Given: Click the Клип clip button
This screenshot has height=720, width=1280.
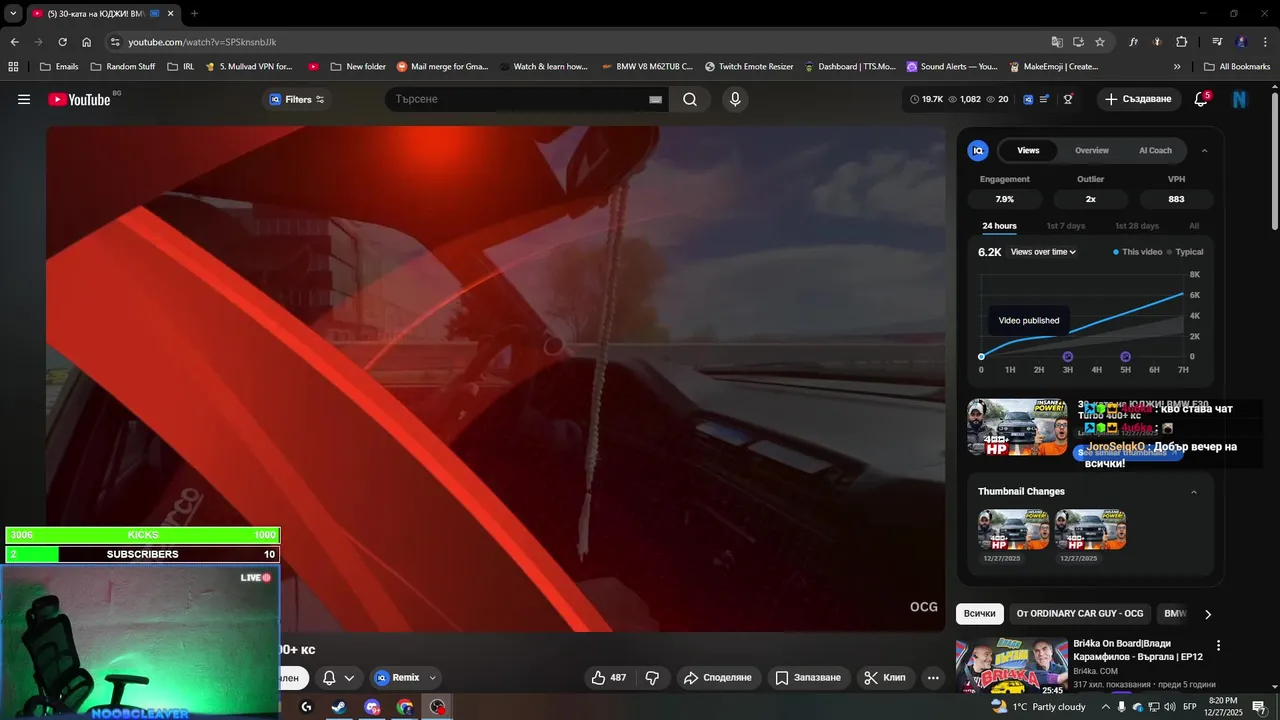Looking at the screenshot, I should pos(884,677).
